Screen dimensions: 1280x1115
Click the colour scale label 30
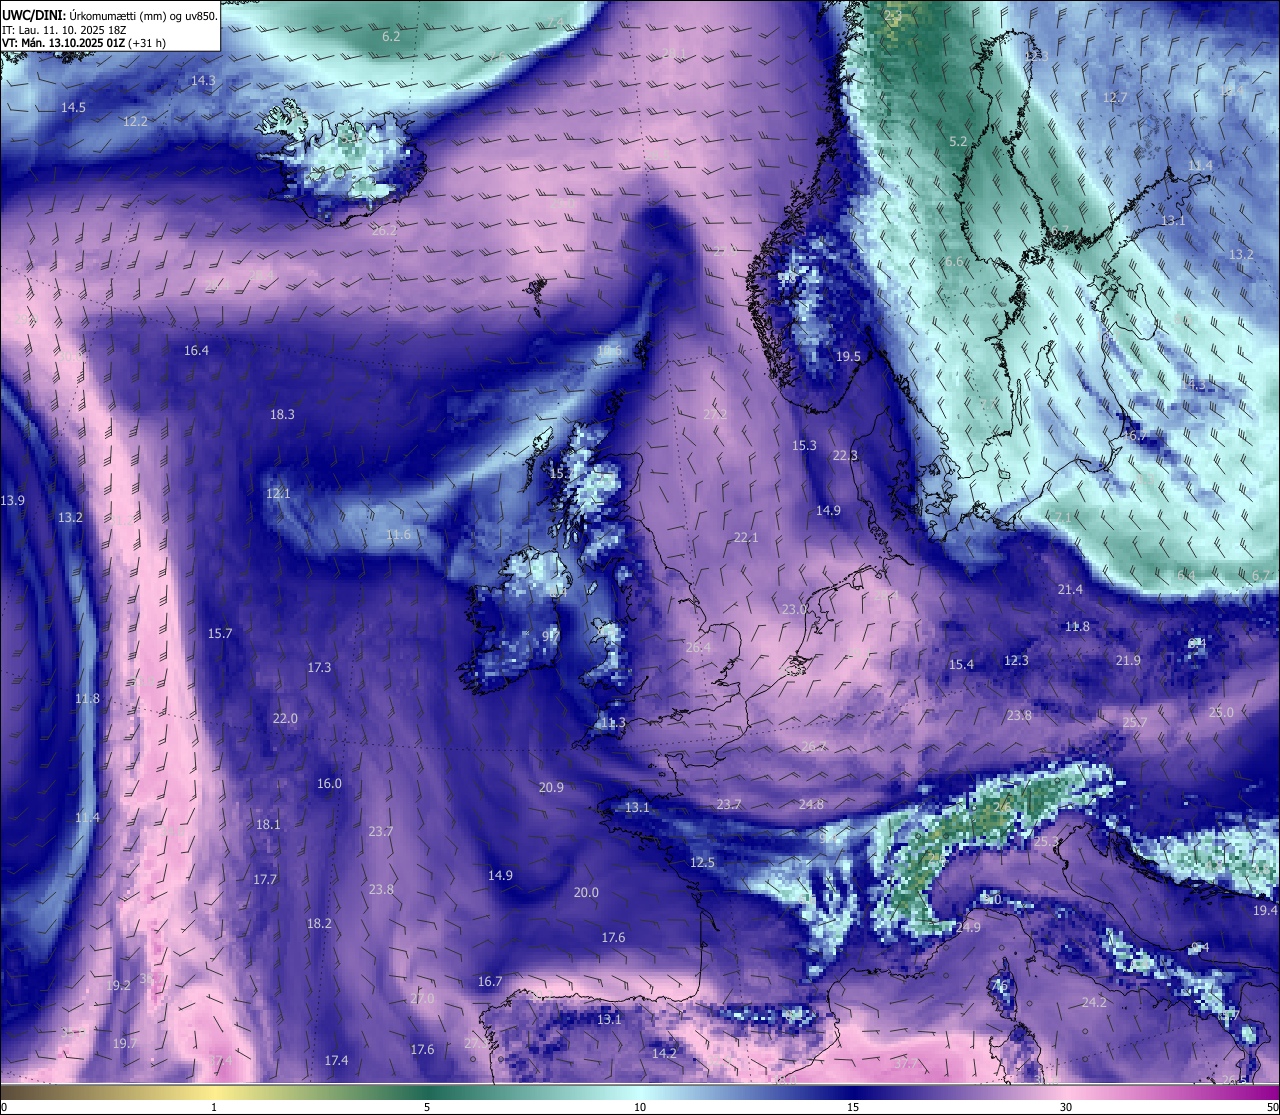click(1066, 1107)
